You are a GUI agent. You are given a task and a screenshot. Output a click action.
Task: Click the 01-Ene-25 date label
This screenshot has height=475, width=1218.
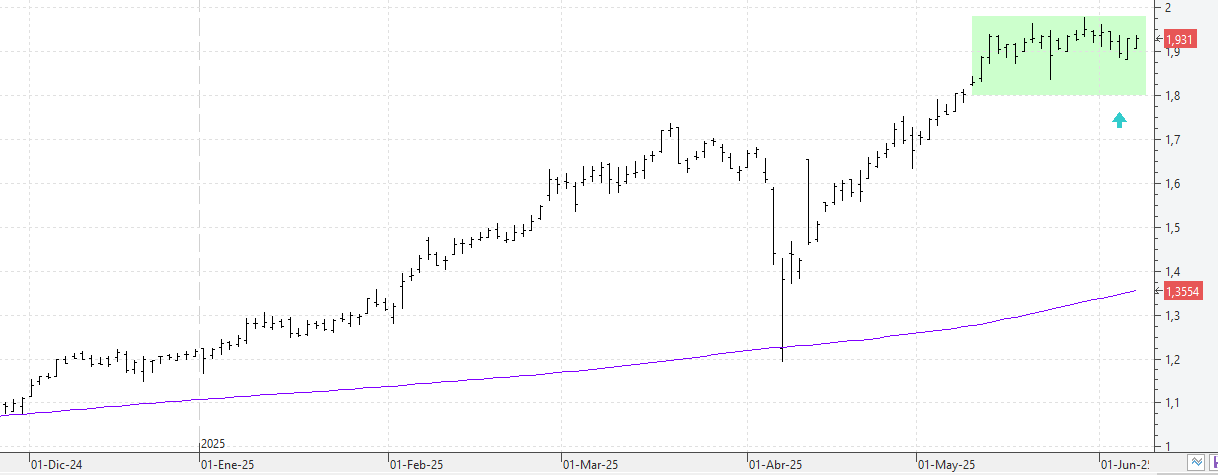pos(227,465)
